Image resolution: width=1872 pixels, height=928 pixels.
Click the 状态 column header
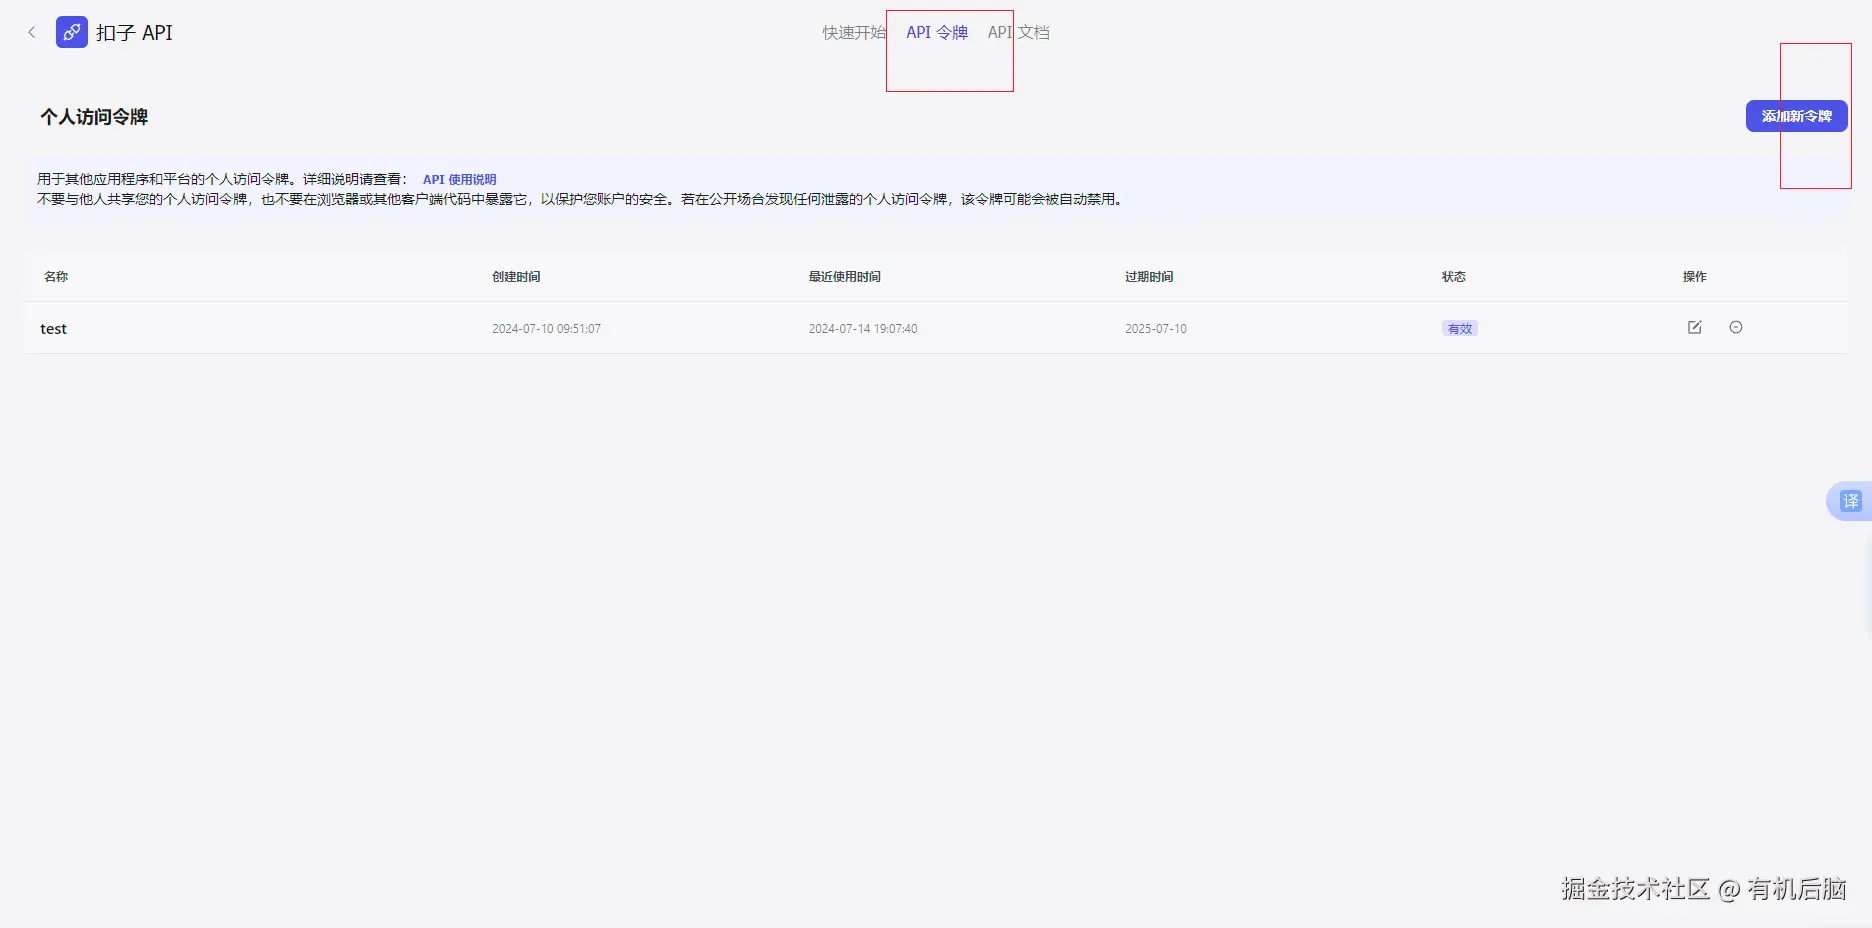(x=1454, y=277)
